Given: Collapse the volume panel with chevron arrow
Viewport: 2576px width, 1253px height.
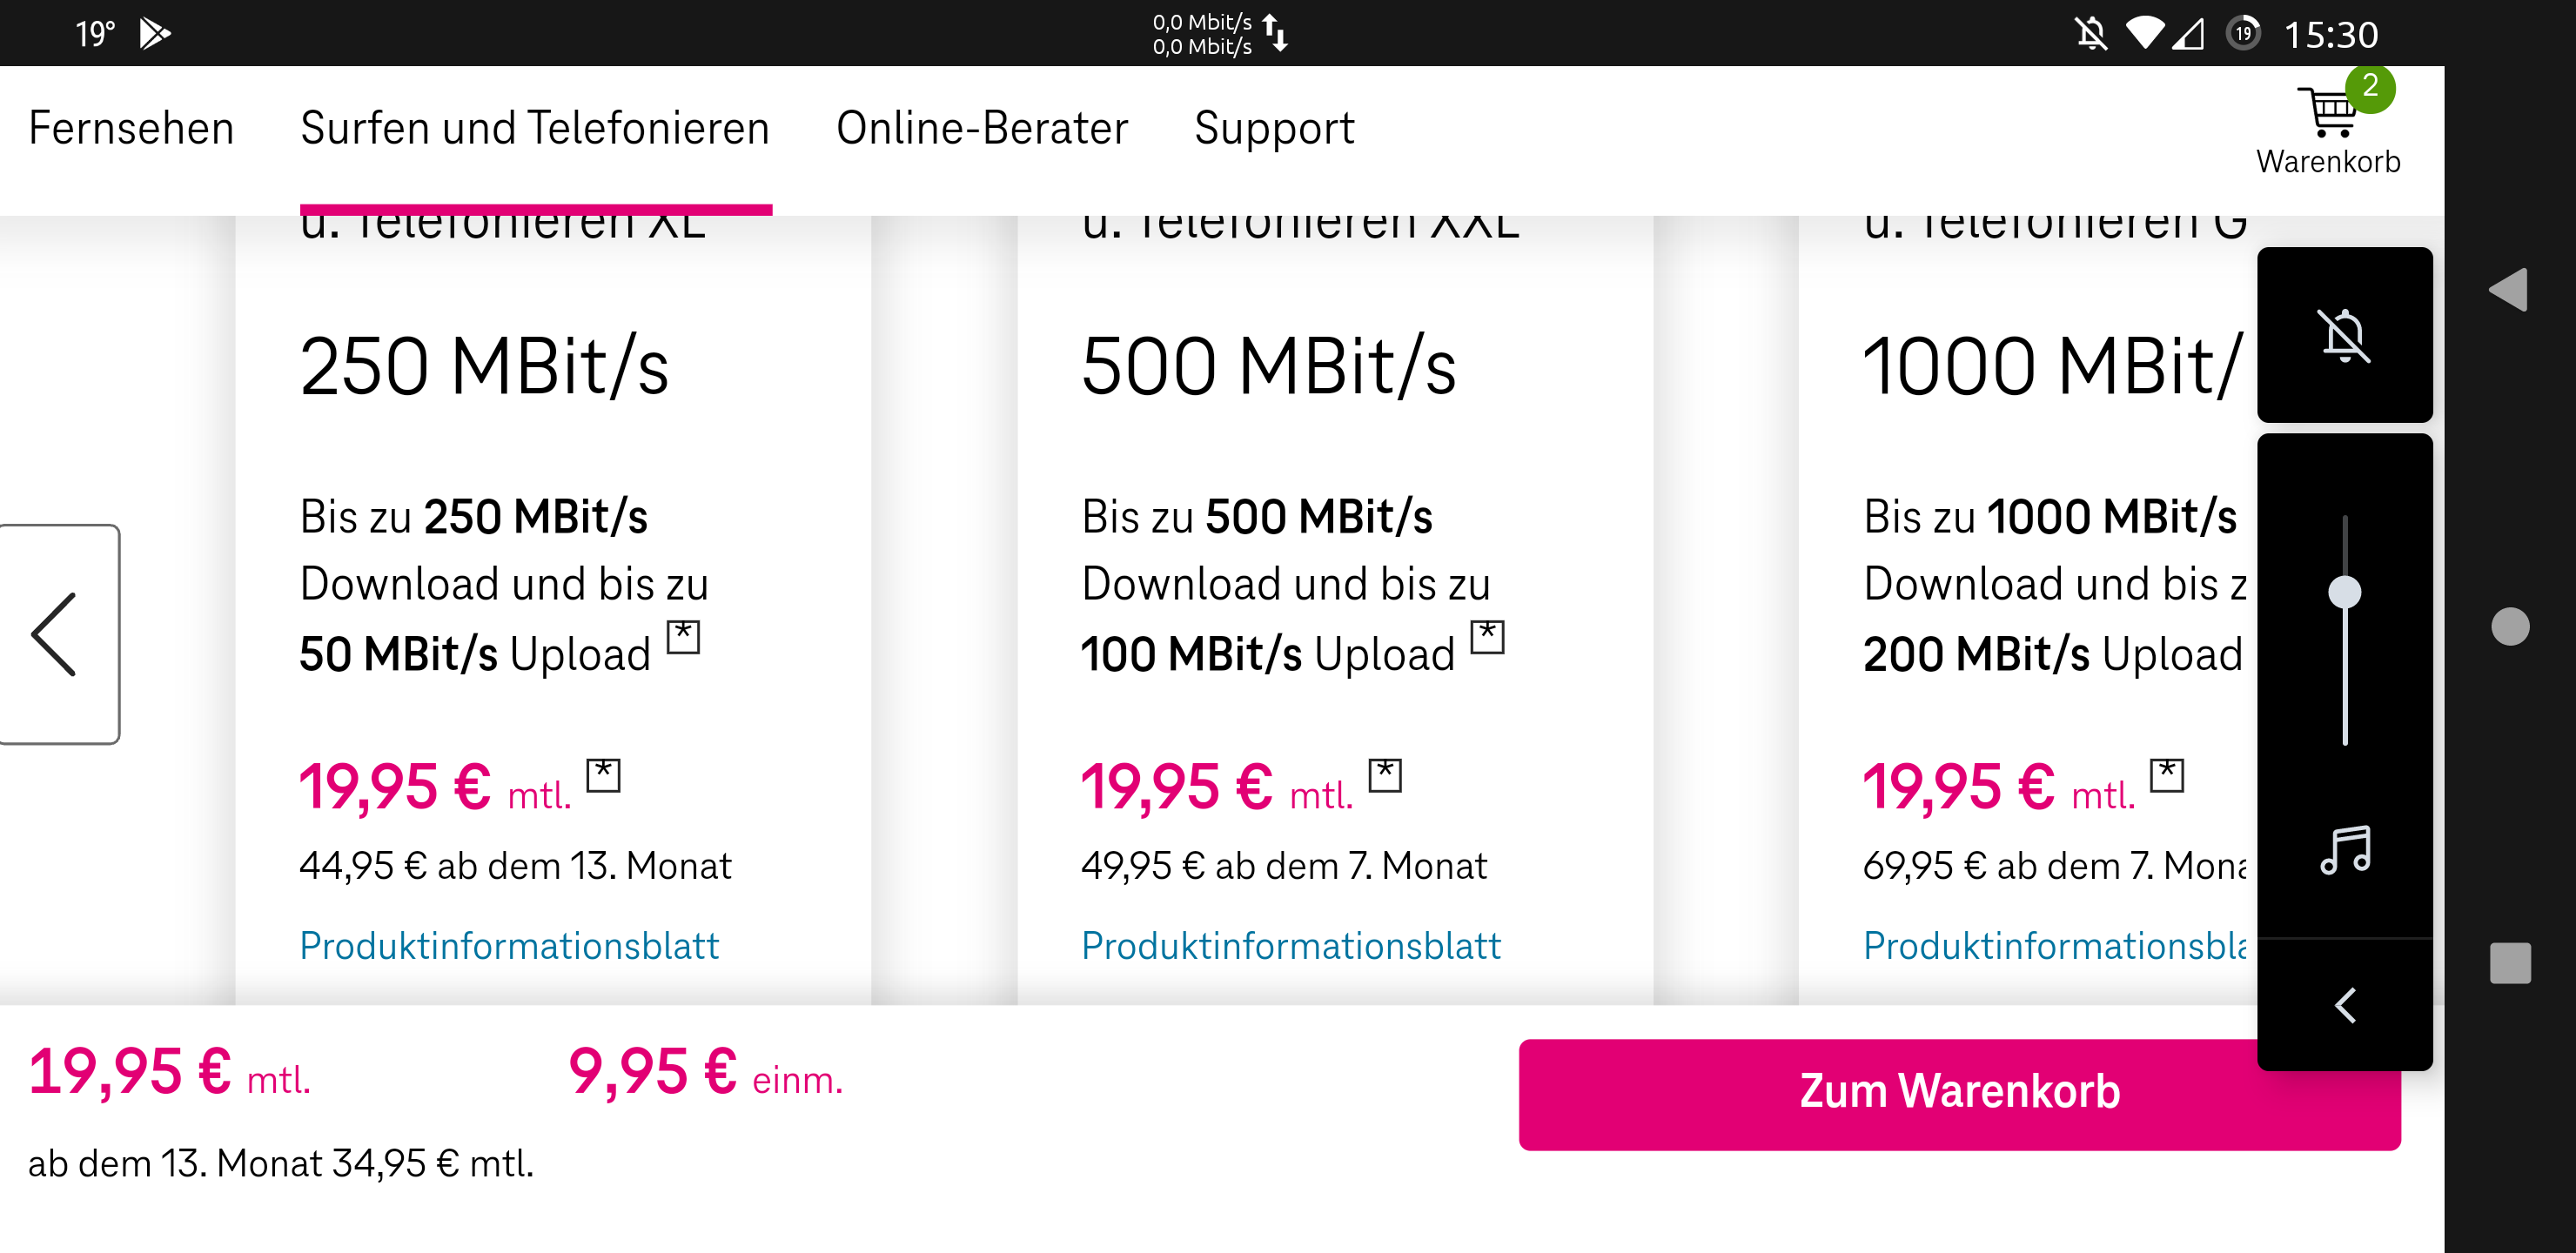Looking at the screenshot, I should pos(2344,1005).
